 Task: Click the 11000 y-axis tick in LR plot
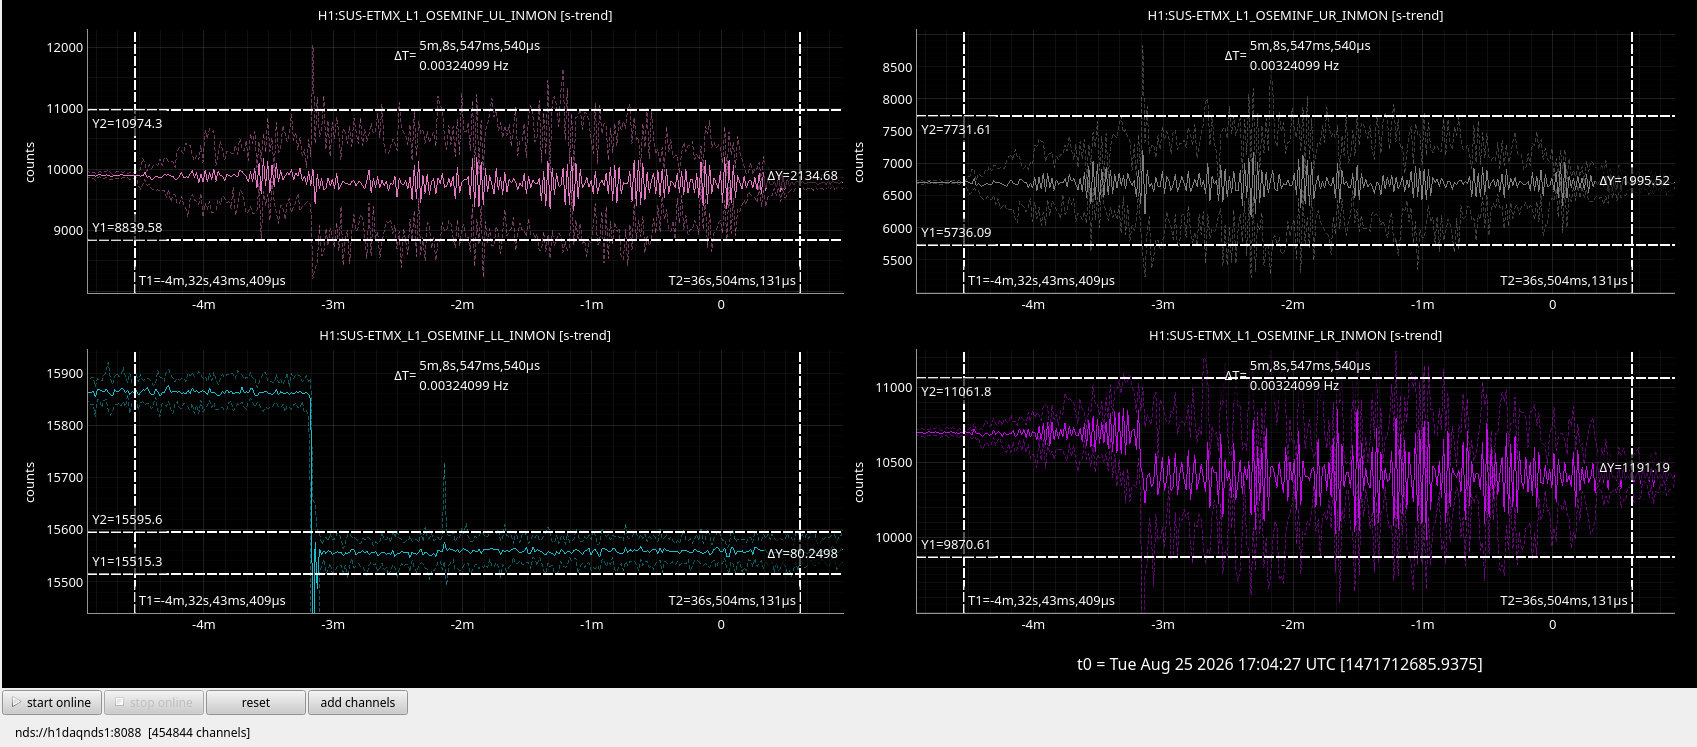(x=894, y=387)
